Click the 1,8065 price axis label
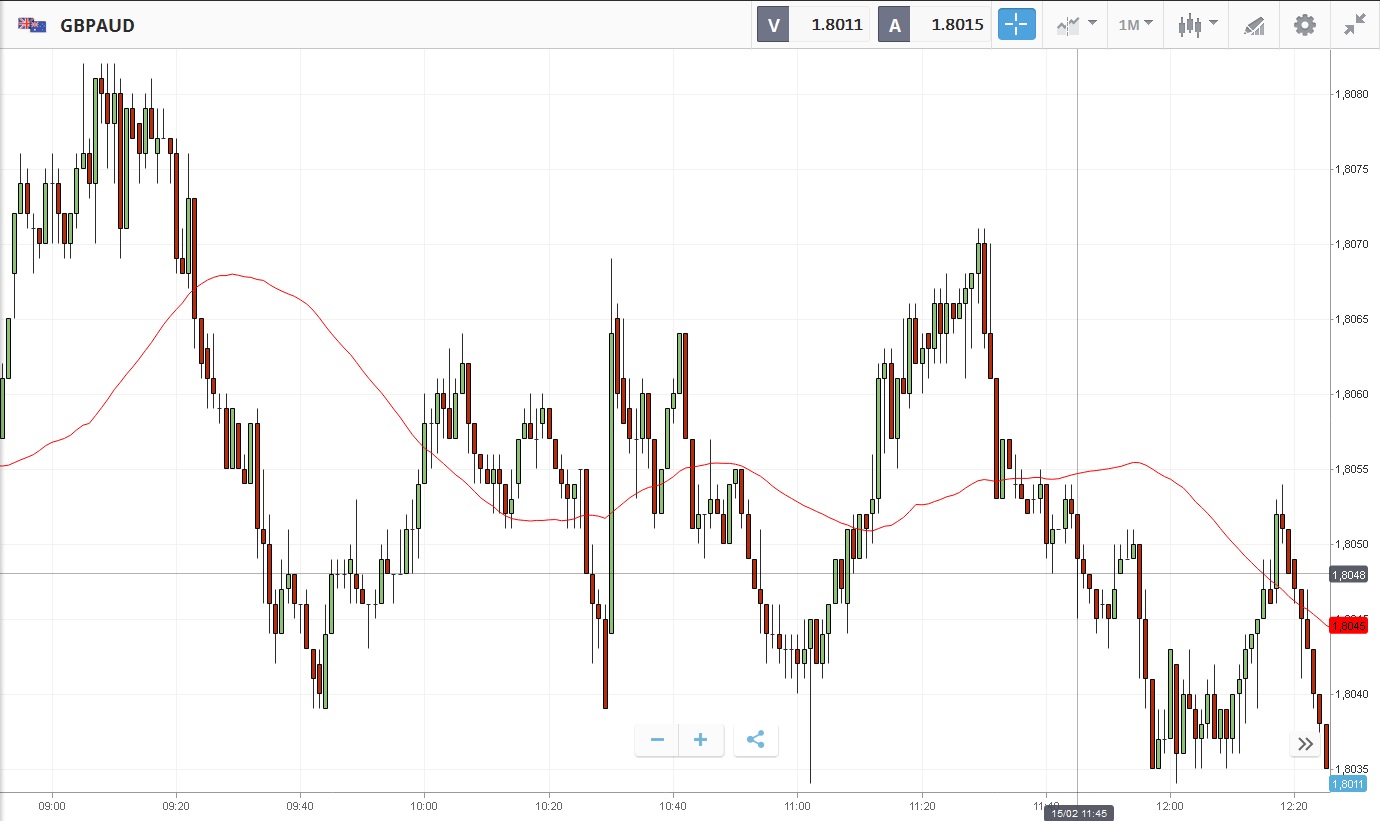 click(1351, 320)
